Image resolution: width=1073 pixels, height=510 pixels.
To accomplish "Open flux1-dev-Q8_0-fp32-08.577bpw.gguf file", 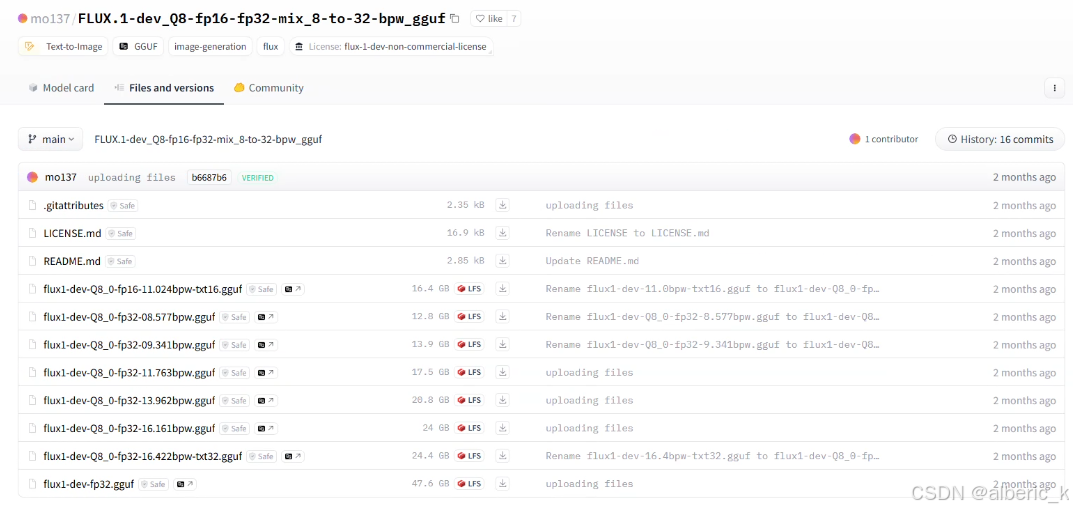I will click(129, 317).
